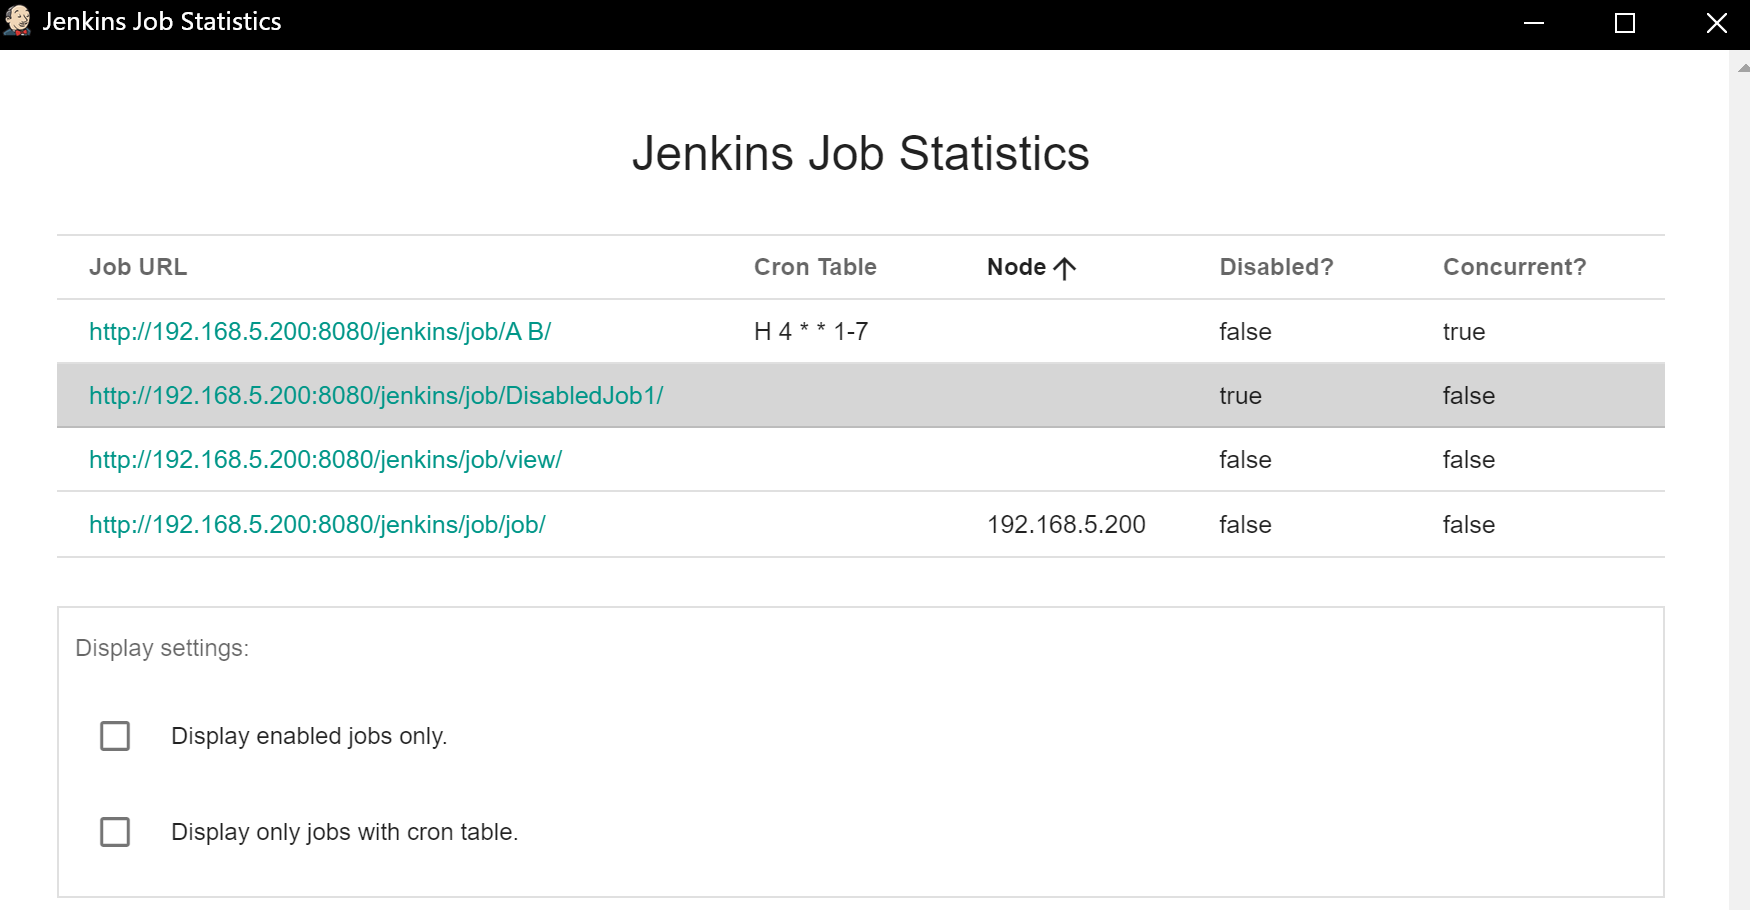Sort table by Disabled? column
The height and width of the screenshot is (910, 1750).
[1276, 267]
